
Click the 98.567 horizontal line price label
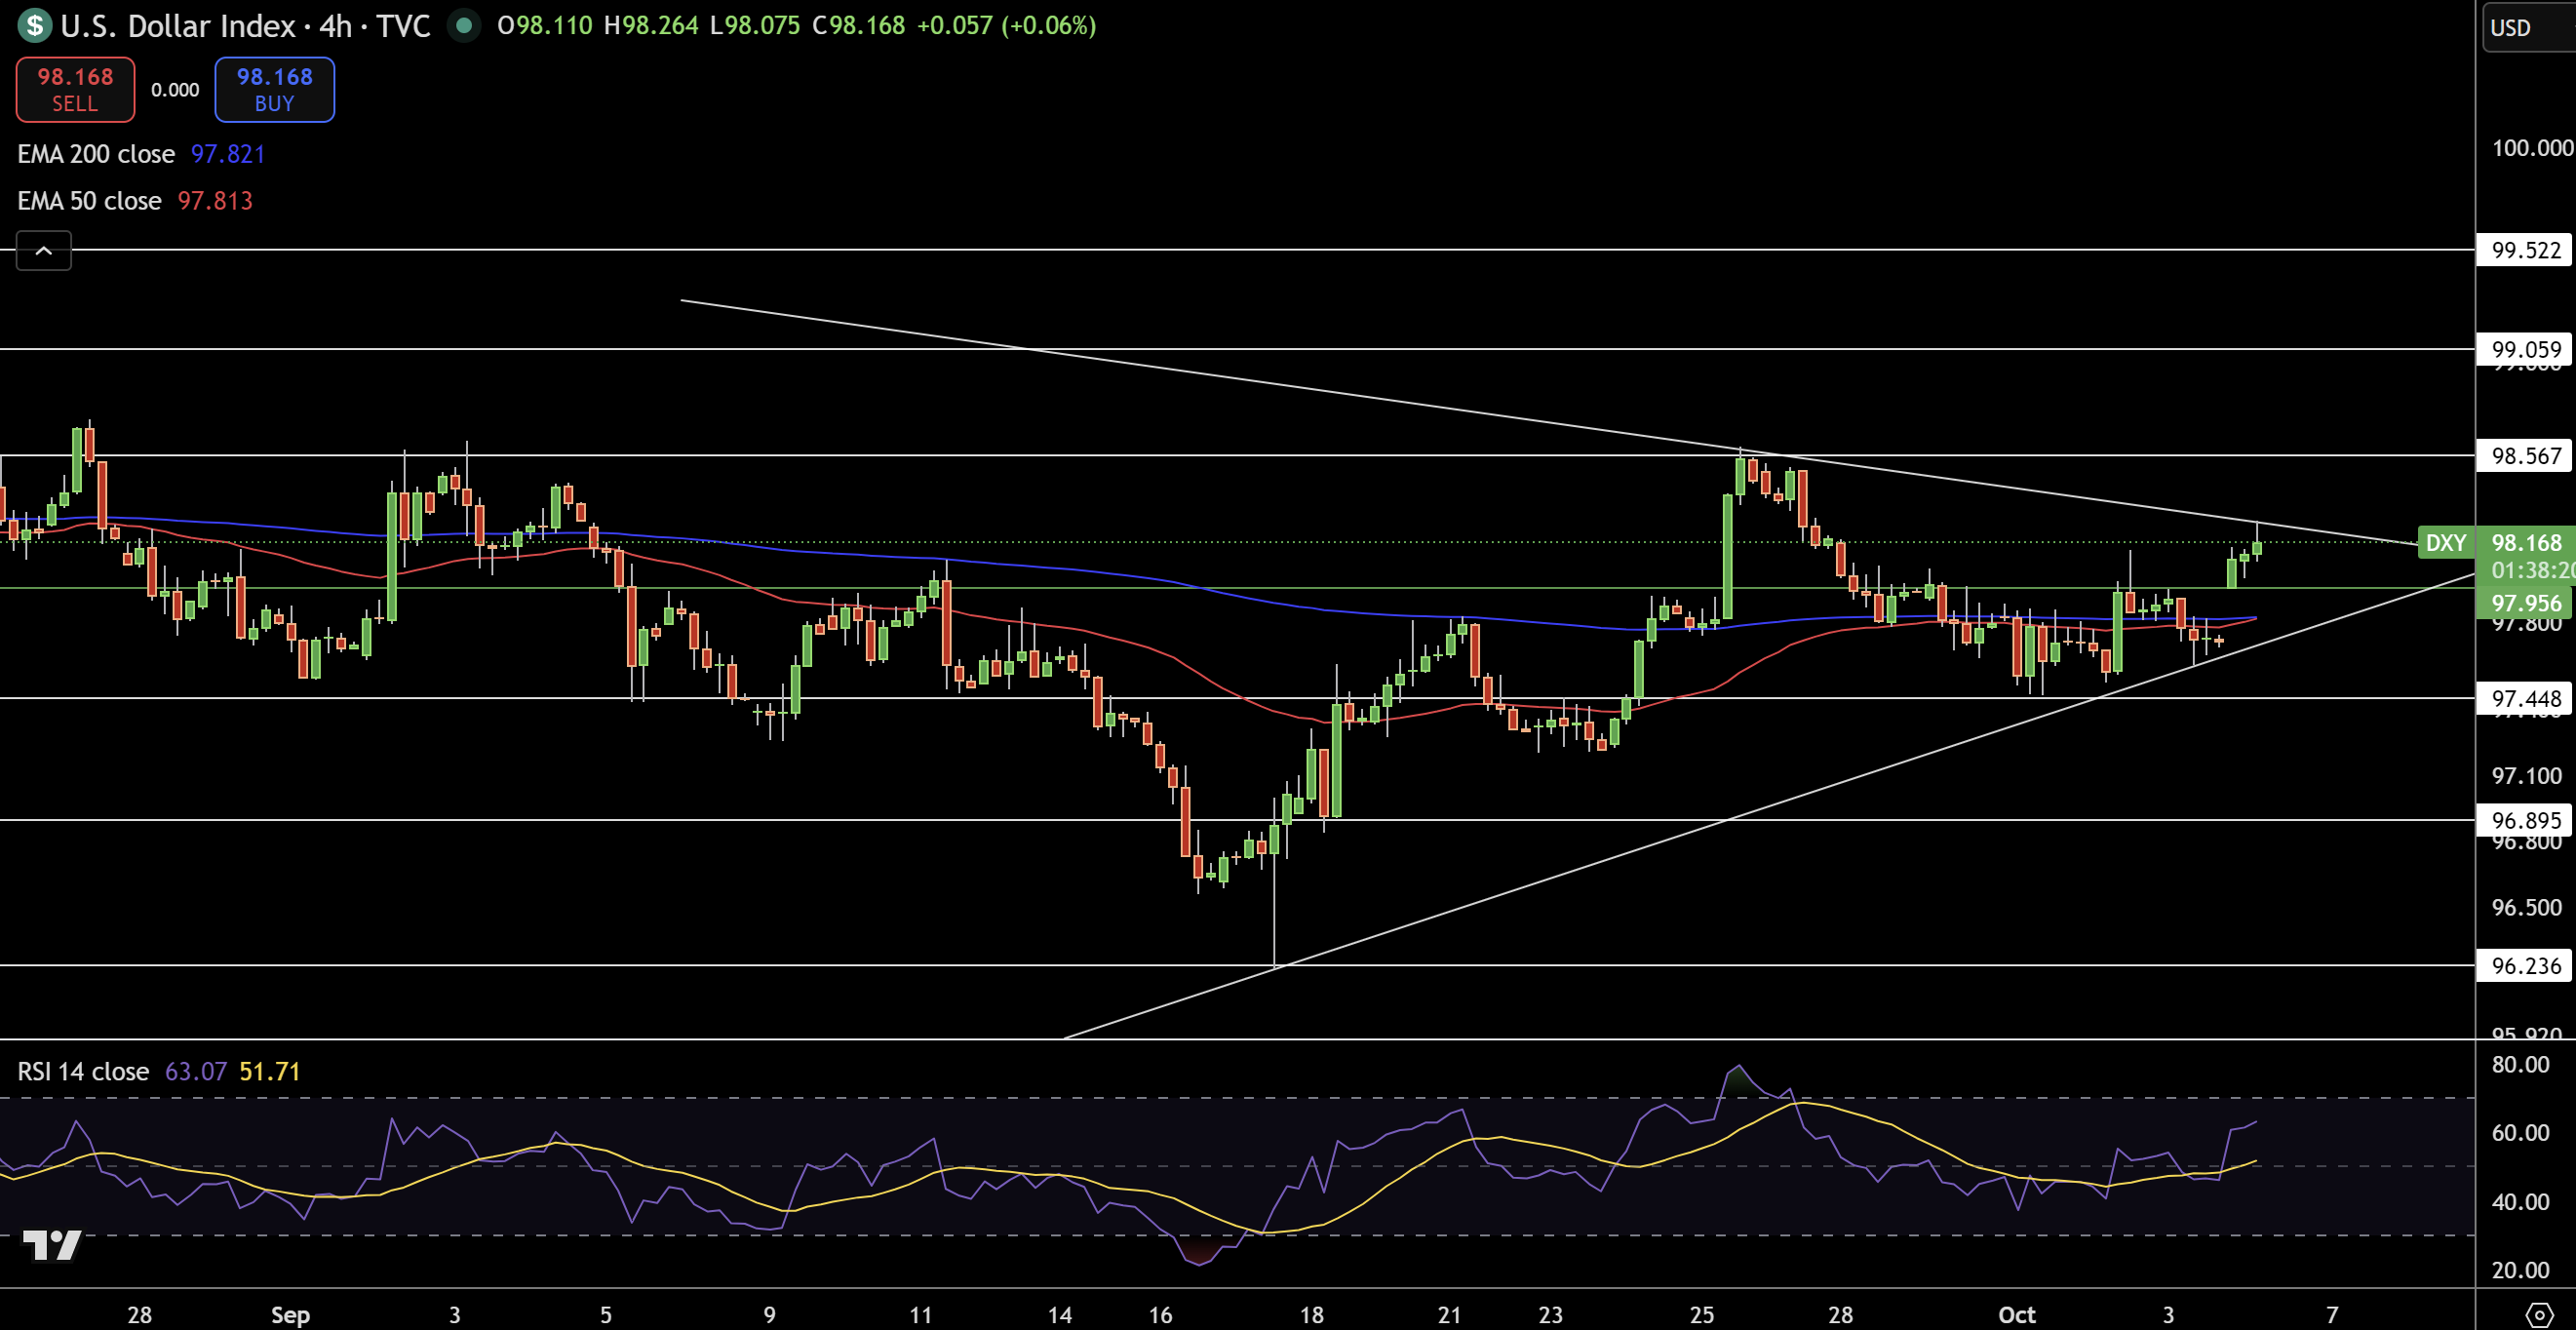click(x=2526, y=456)
